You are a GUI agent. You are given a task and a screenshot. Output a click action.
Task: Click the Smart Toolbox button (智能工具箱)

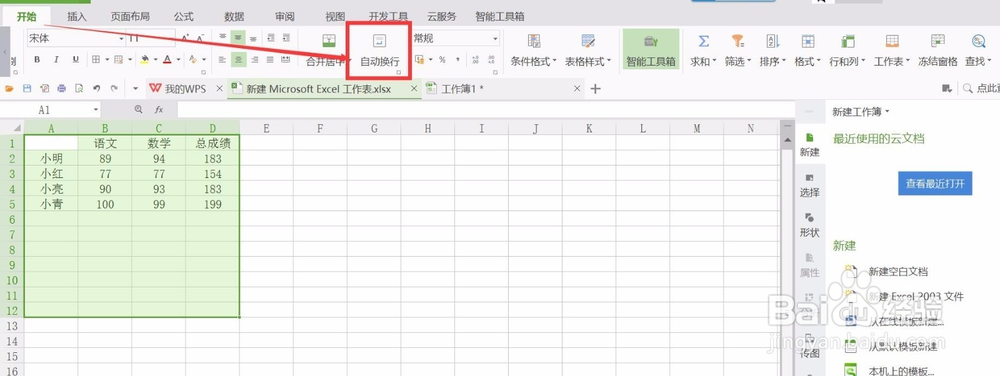tap(651, 49)
